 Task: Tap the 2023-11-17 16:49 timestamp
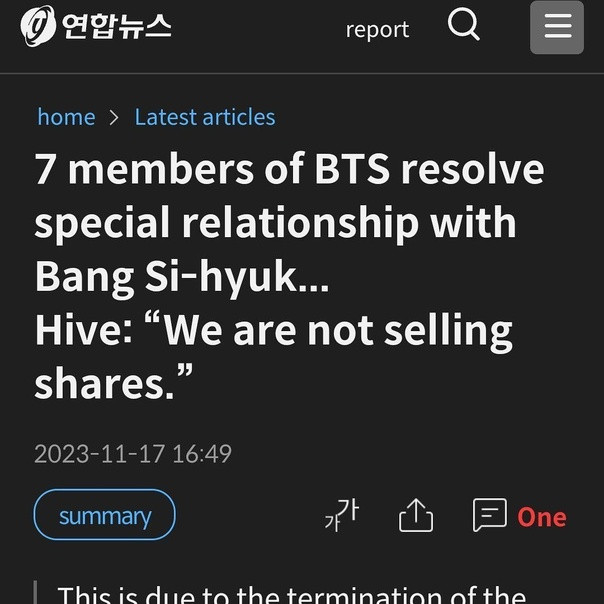(133, 453)
